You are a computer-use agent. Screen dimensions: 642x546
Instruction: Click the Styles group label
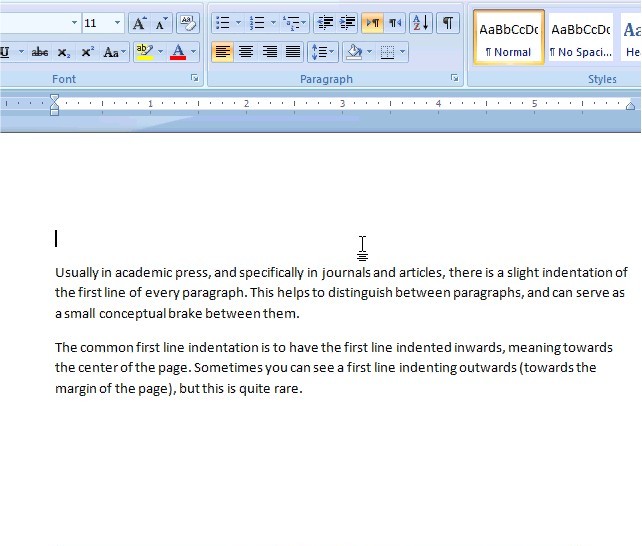[x=602, y=79]
